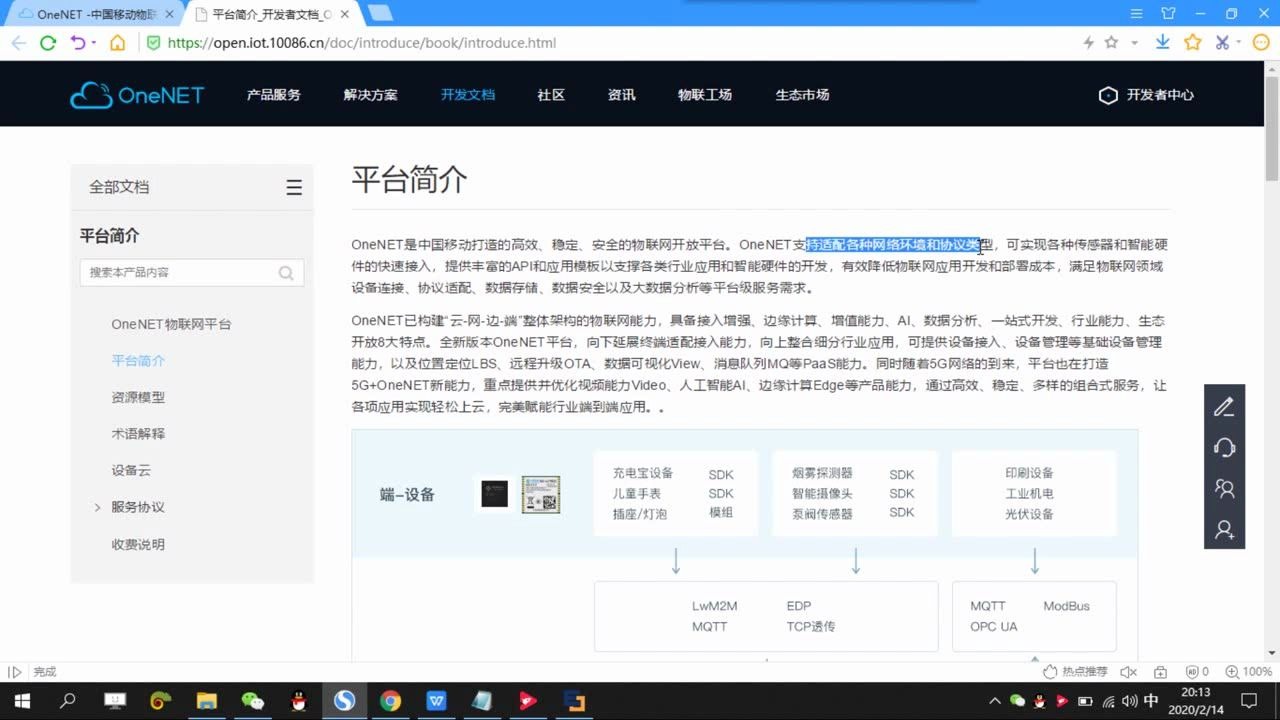Click the scissors screenshot tool icon

1222,42
